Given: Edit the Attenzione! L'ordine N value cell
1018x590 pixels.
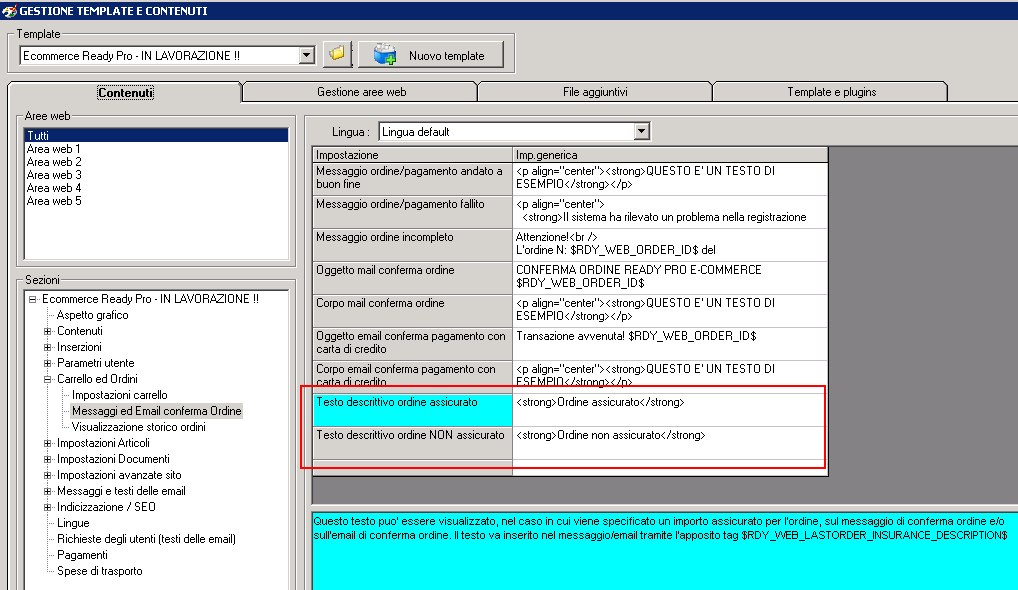Looking at the screenshot, I should 670,244.
